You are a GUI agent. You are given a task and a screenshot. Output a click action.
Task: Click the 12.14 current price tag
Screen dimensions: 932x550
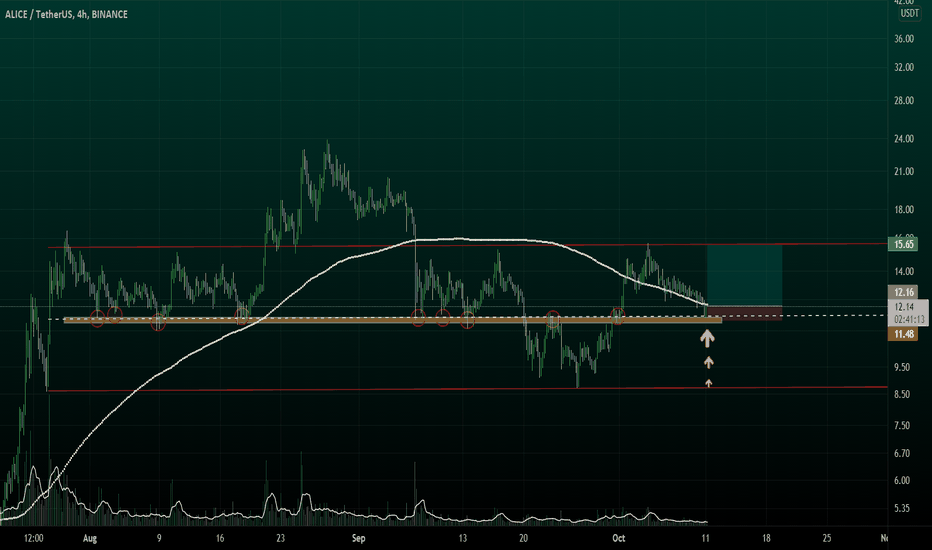pos(904,307)
